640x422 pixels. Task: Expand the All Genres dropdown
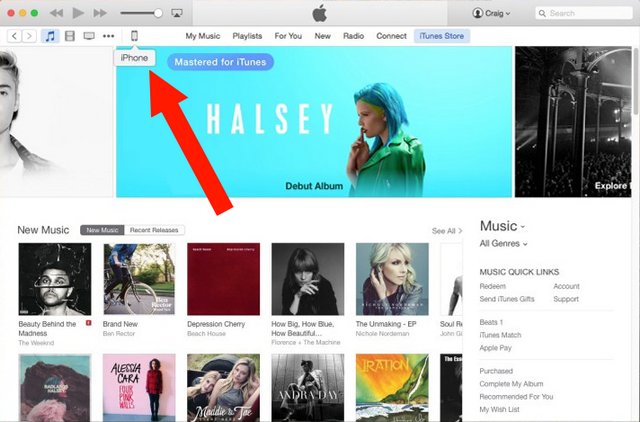click(503, 244)
